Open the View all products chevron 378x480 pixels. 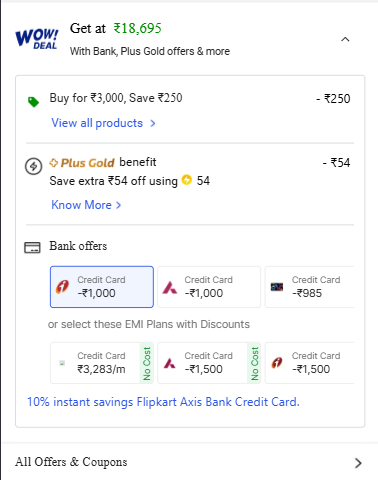tap(153, 123)
